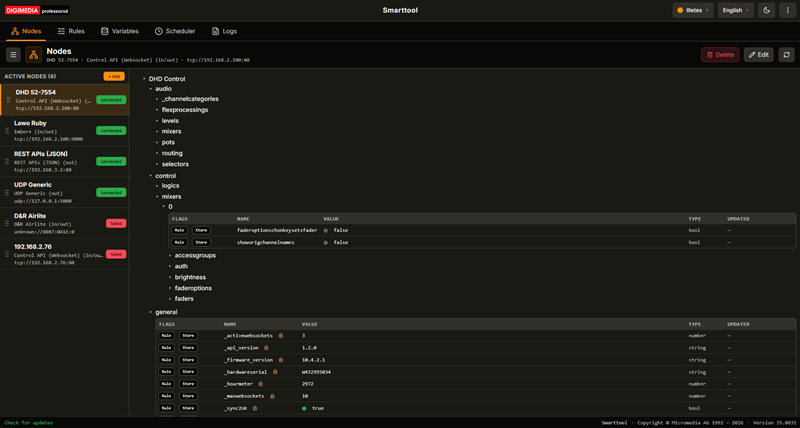
Task: Open the Illetes site dropdown
Action: click(693, 10)
